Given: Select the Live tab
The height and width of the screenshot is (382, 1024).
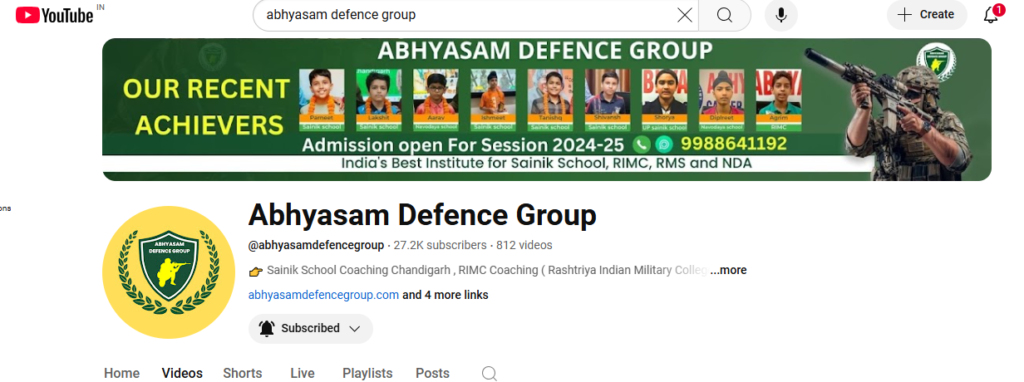Looking at the screenshot, I should [x=302, y=374].
